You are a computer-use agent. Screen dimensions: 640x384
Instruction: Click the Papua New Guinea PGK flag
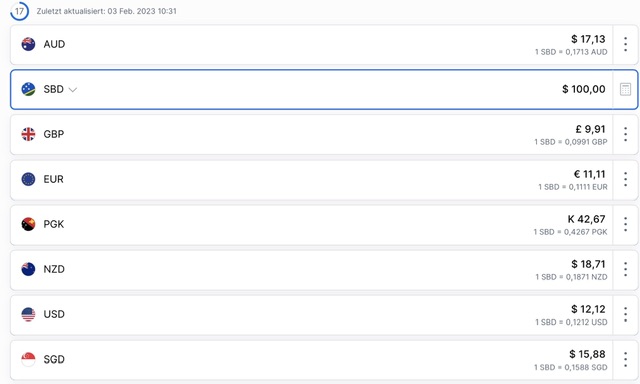coord(28,224)
